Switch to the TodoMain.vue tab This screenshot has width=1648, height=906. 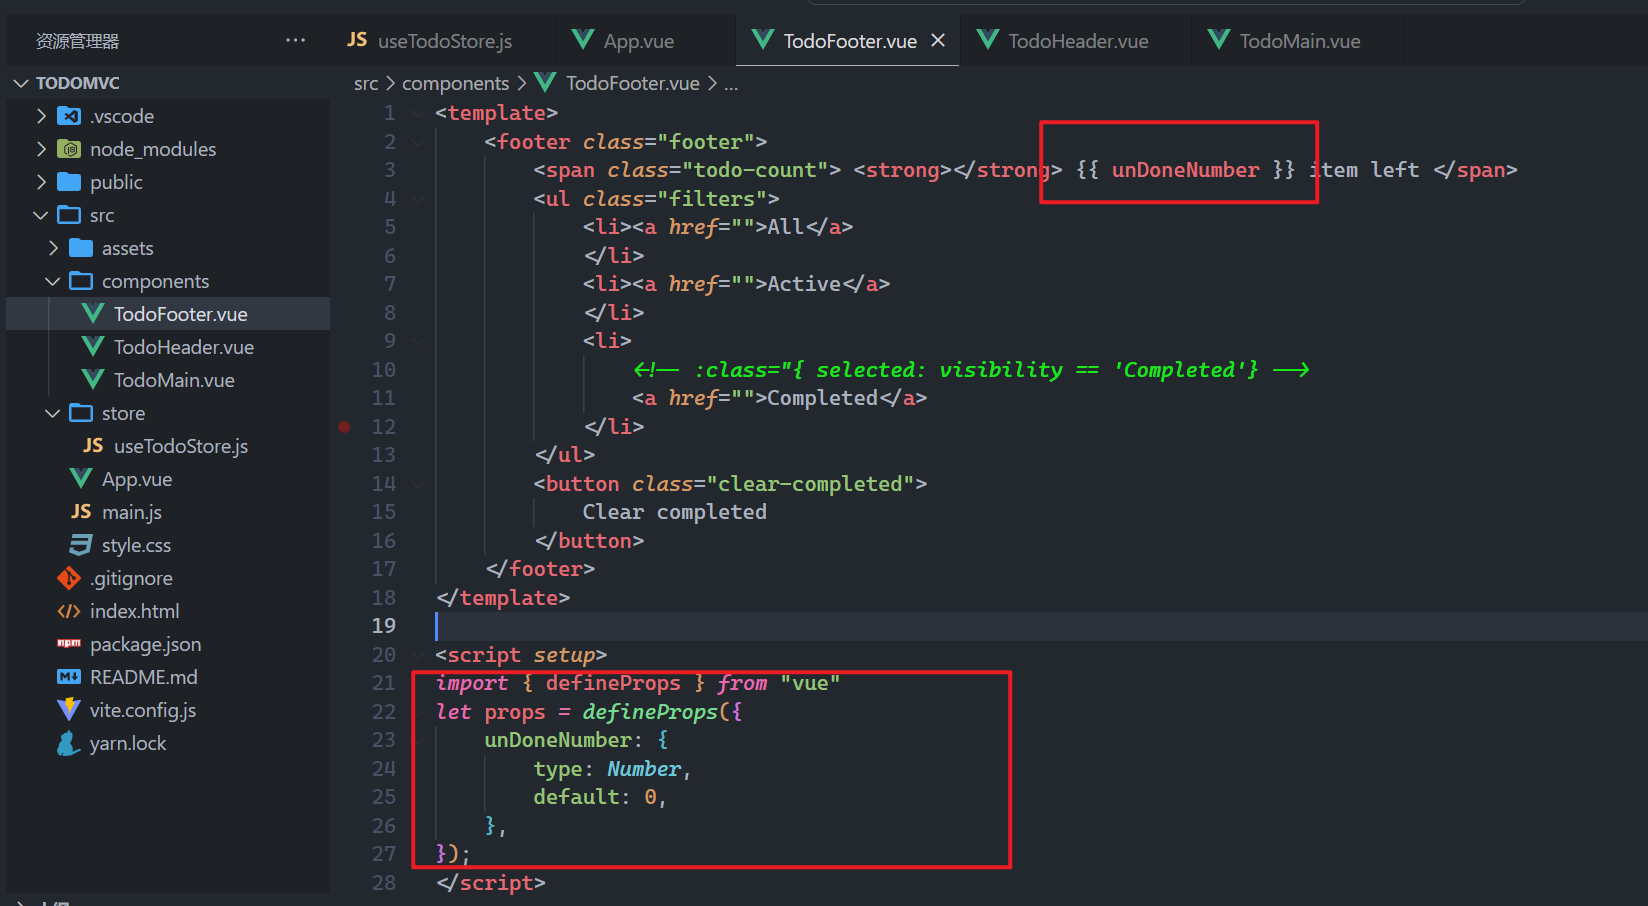1300,41
